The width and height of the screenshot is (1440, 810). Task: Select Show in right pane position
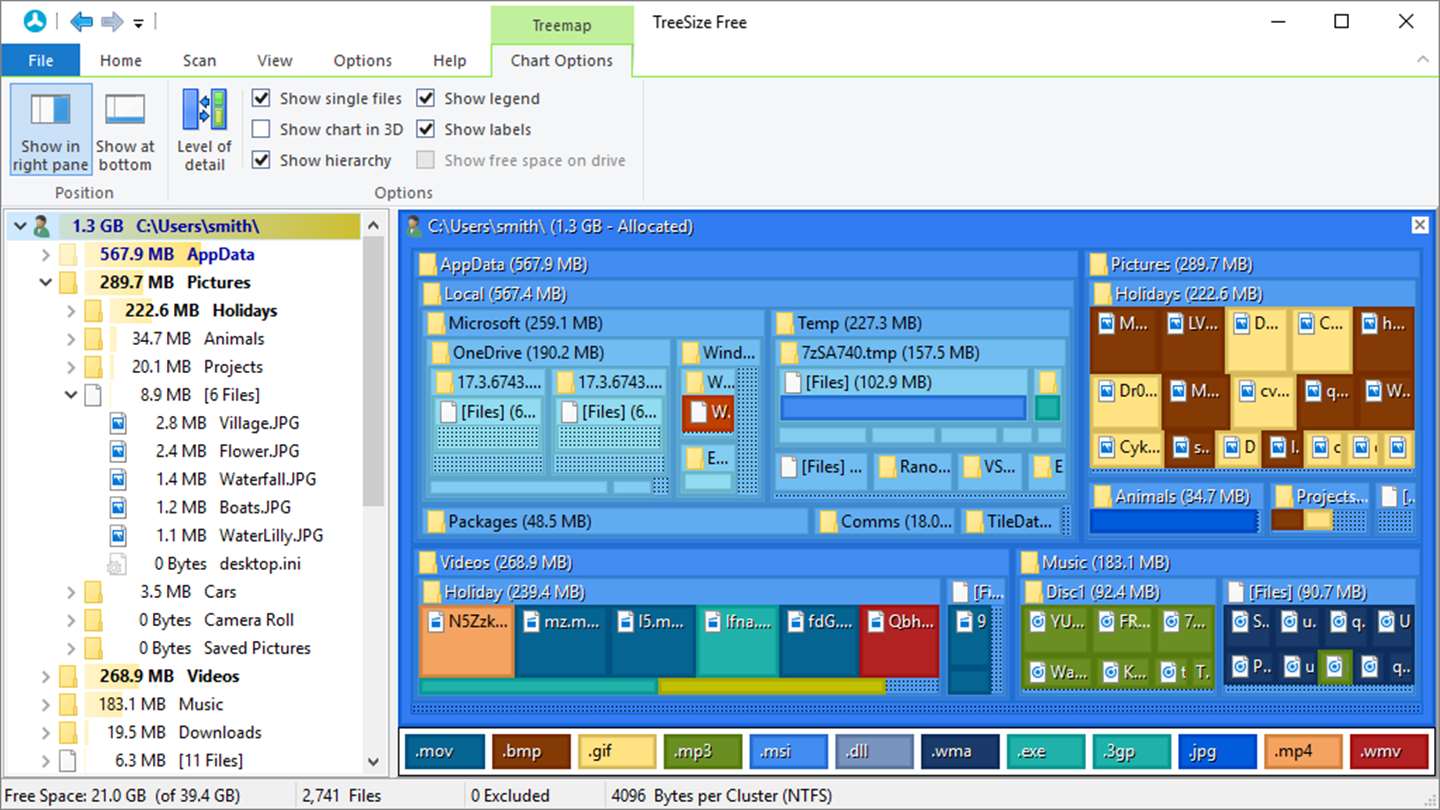coord(51,130)
